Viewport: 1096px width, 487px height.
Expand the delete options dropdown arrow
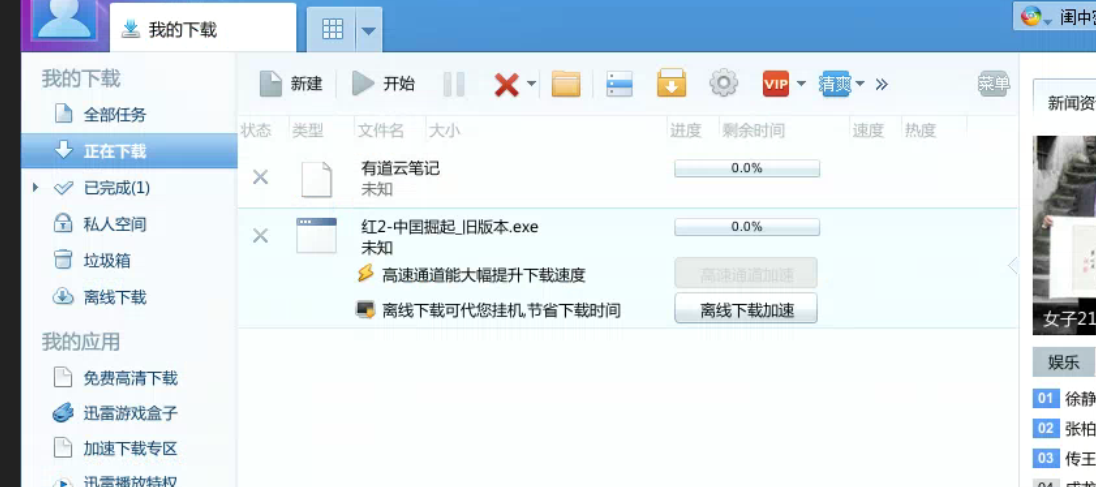[531, 85]
